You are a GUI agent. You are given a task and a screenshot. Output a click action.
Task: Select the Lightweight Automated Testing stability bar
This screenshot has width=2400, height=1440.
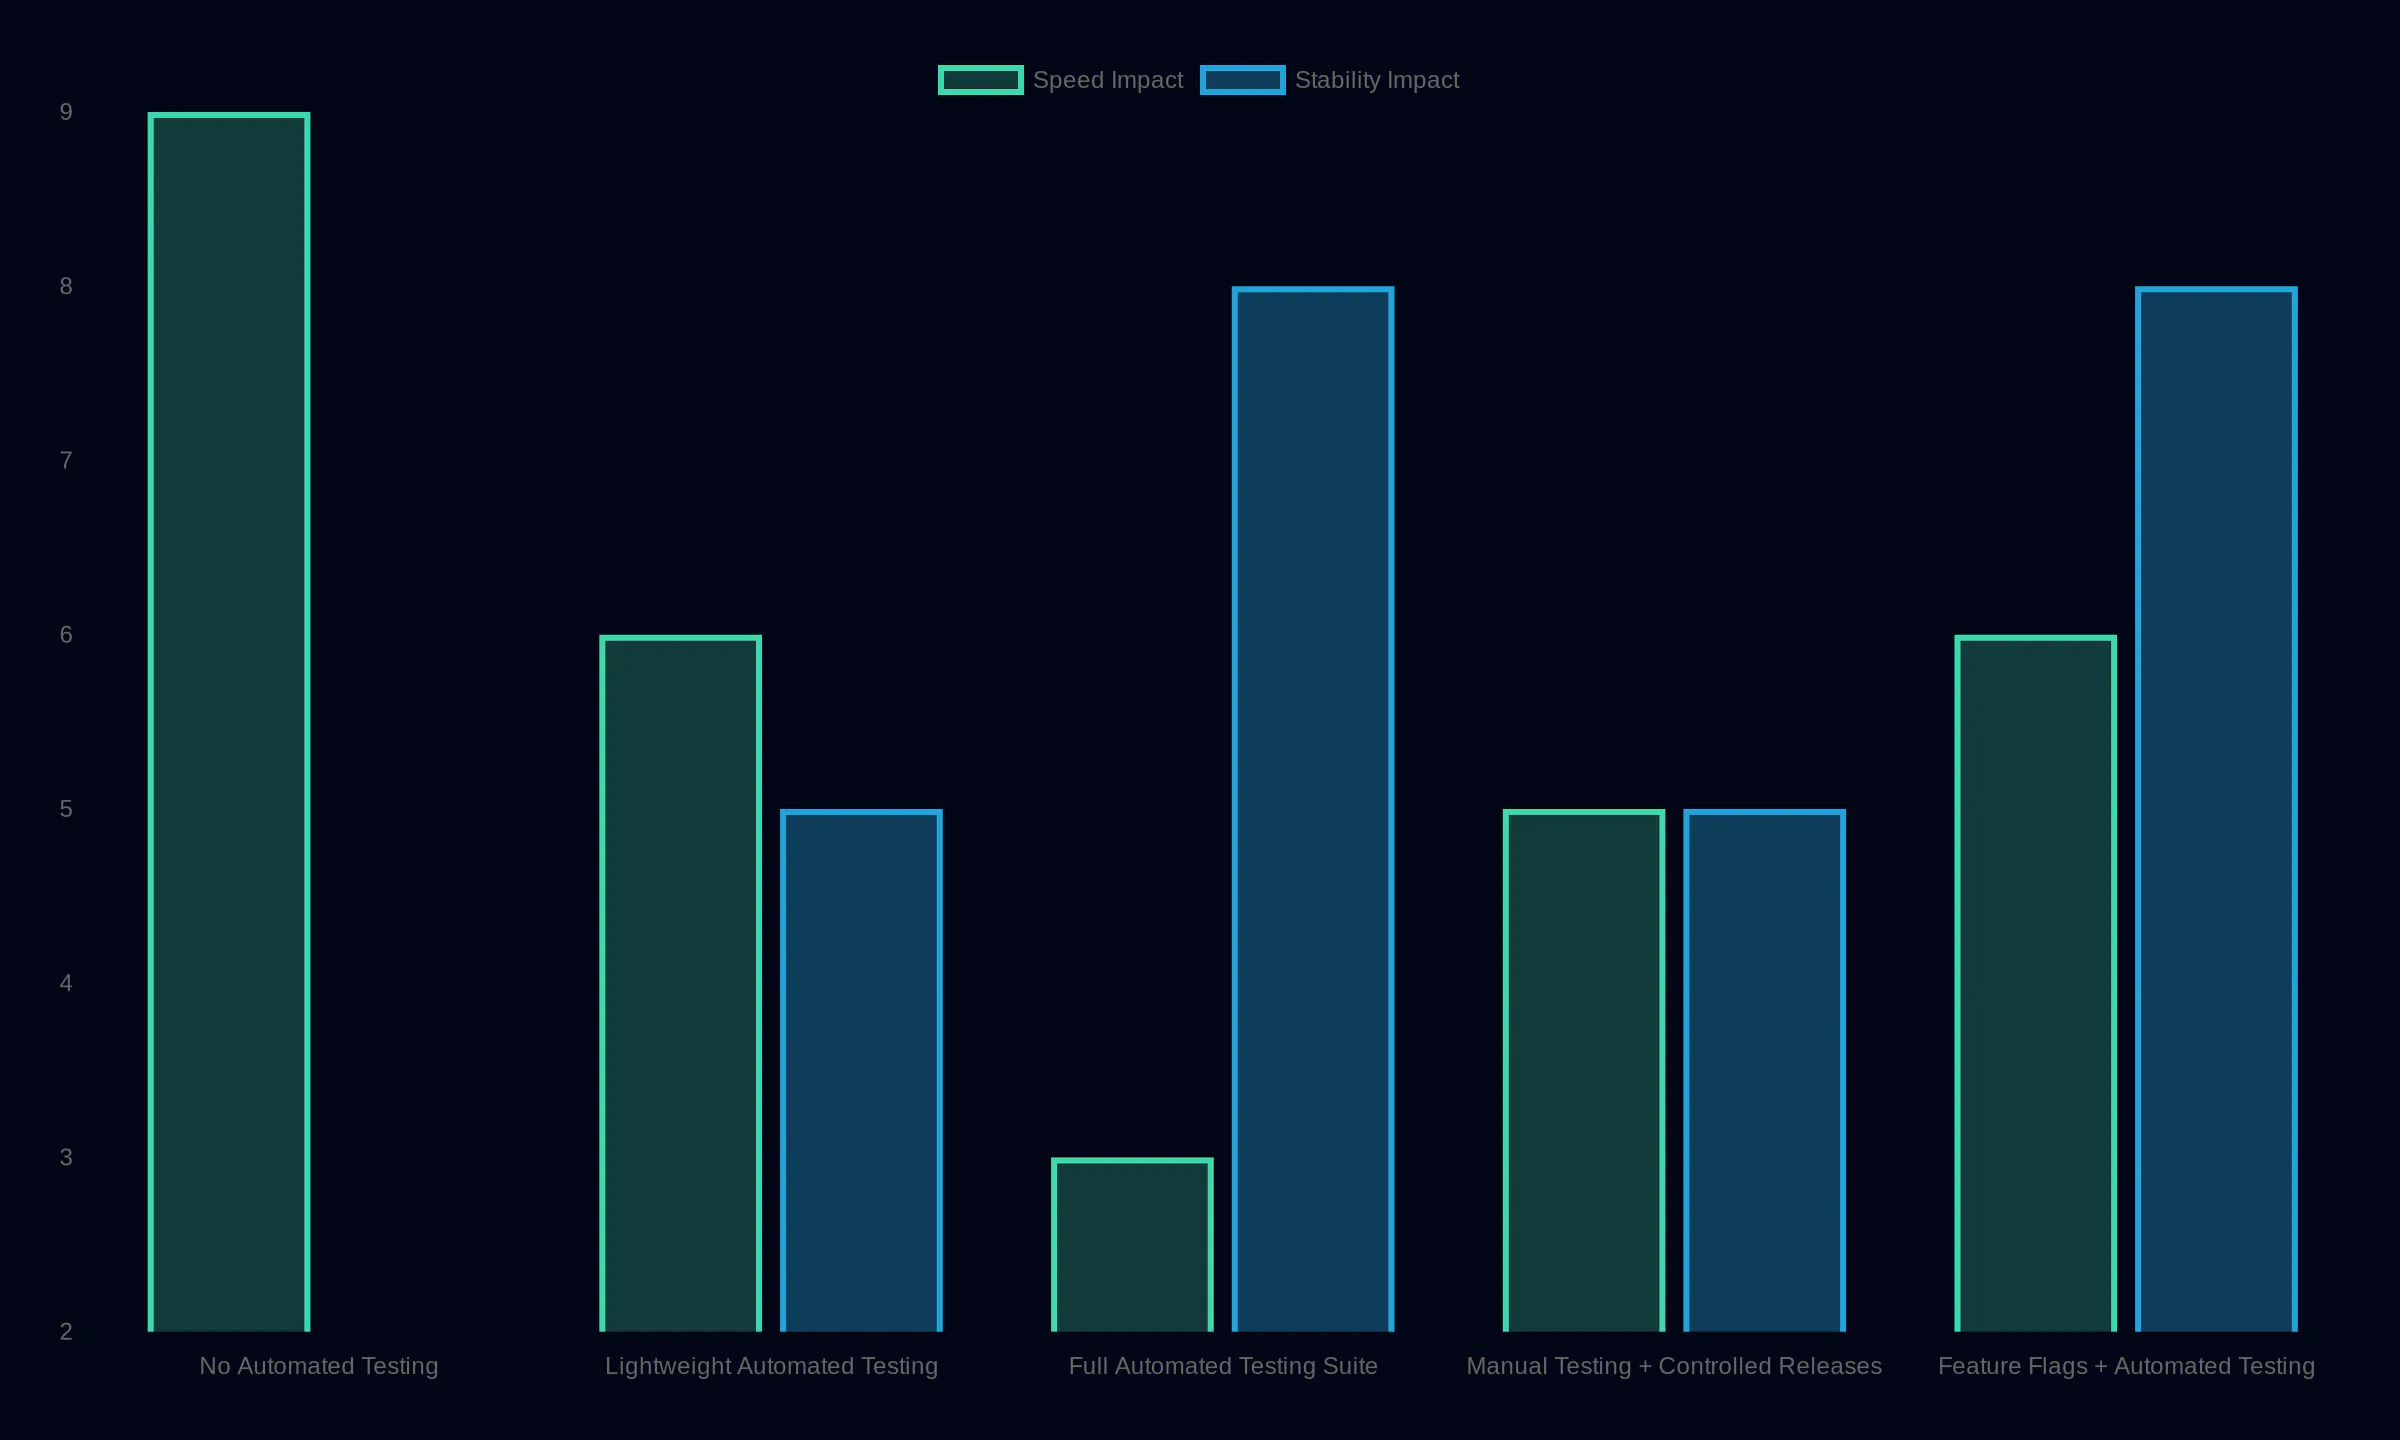click(x=861, y=1071)
